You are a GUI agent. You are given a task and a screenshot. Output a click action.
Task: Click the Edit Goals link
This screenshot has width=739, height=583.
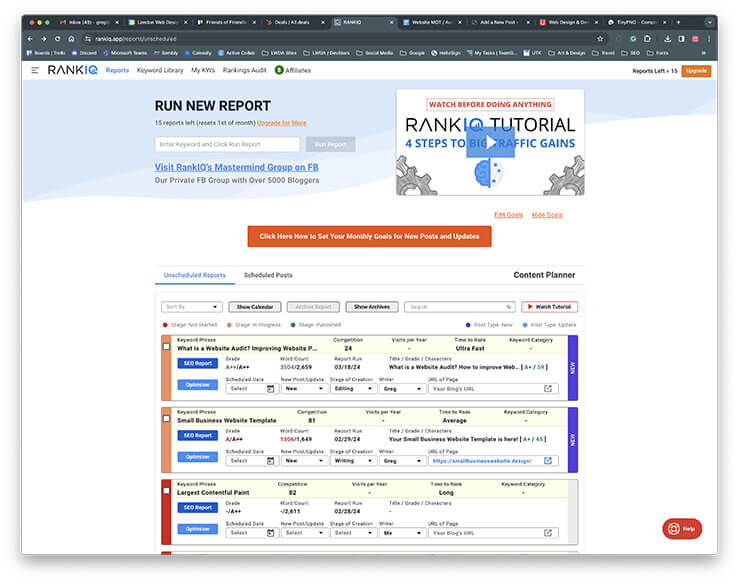coord(509,215)
